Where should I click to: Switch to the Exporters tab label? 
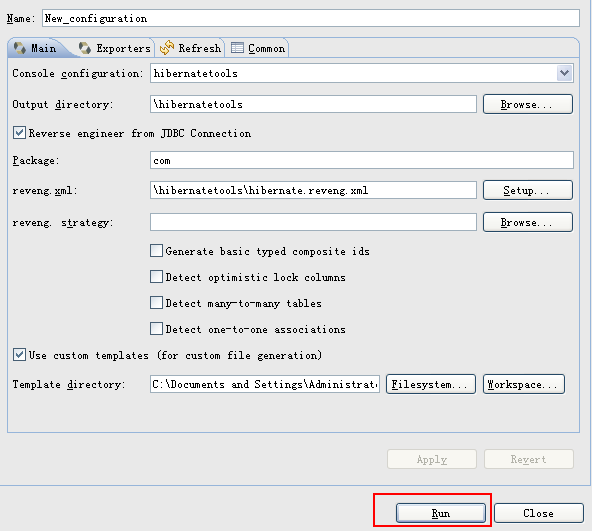tap(123, 48)
